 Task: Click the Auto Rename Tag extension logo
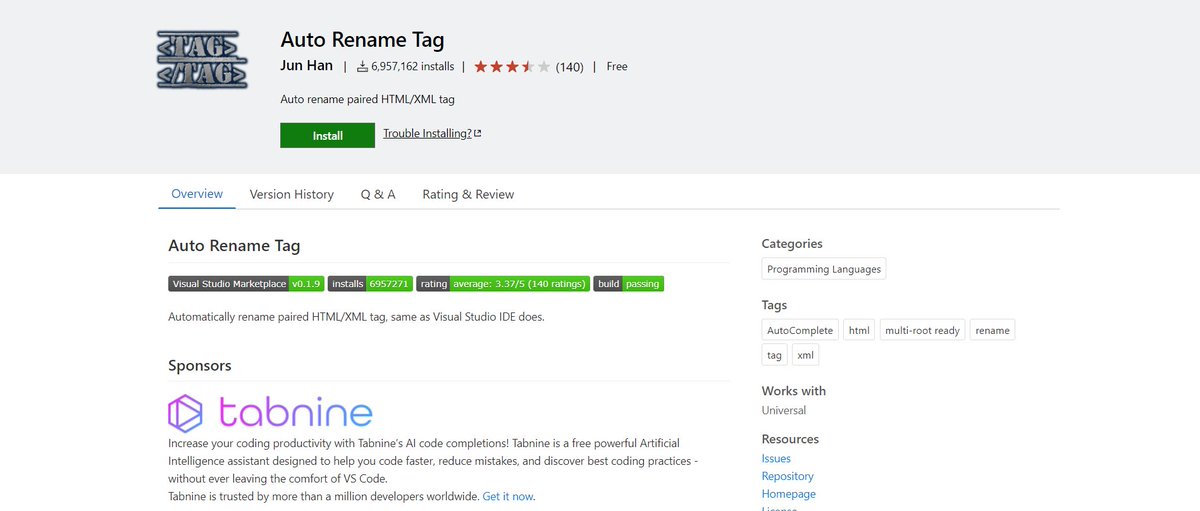click(x=202, y=60)
